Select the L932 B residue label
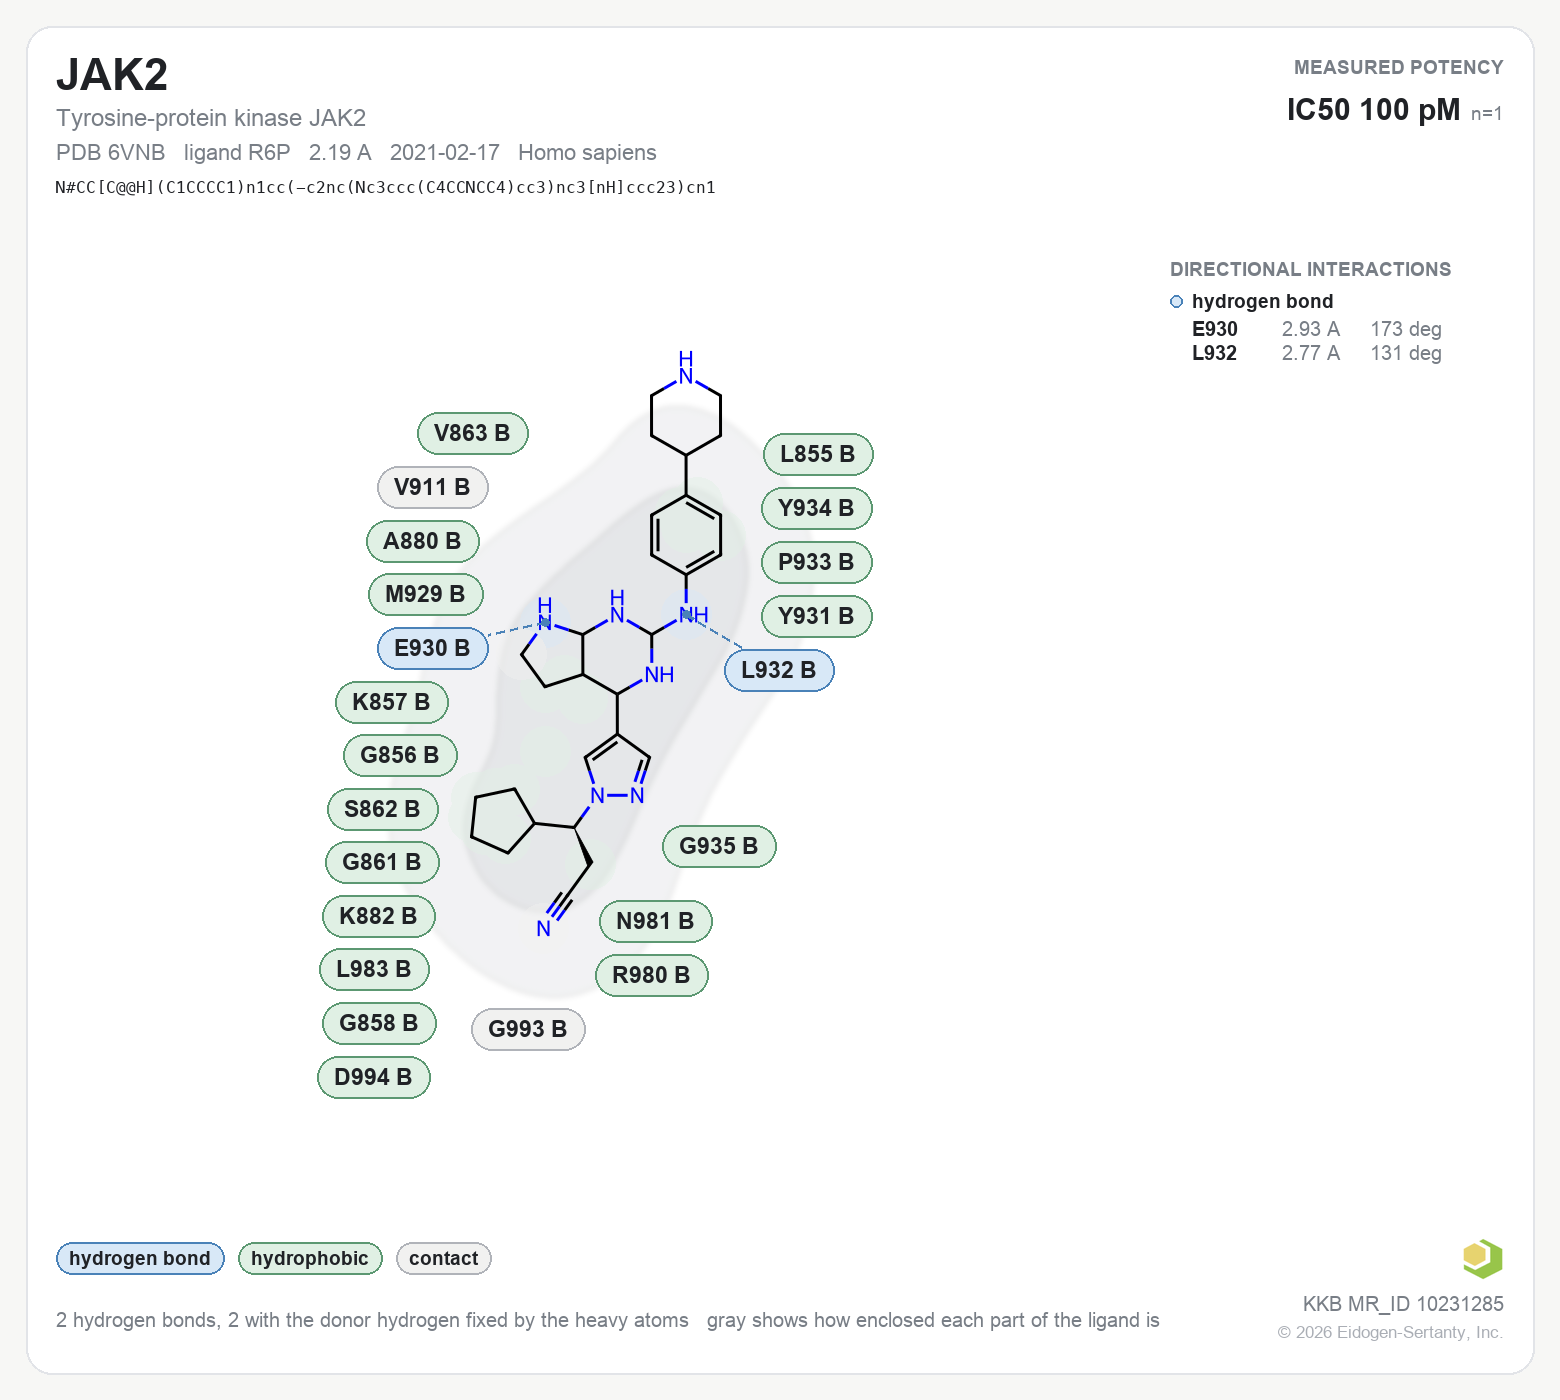The image size is (1560, 1400). tap(779, 670)
